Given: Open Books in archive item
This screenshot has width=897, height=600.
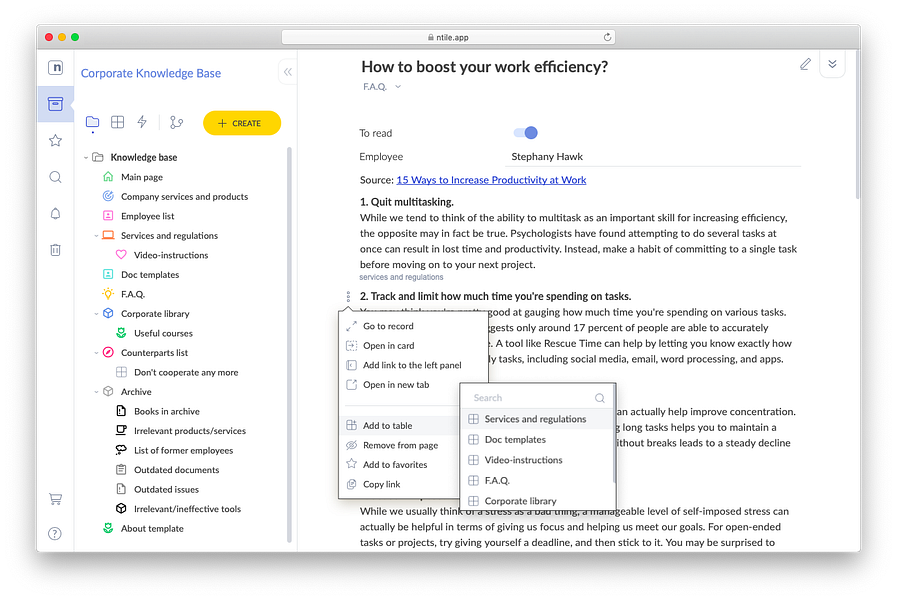Looking at the screenshot, I should [166, 411].
